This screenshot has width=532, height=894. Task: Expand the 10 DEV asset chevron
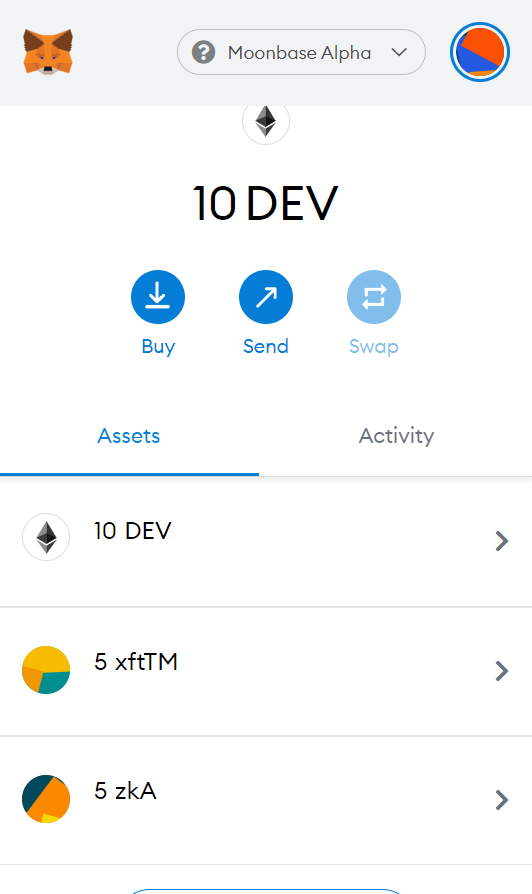tap(502, 541)
